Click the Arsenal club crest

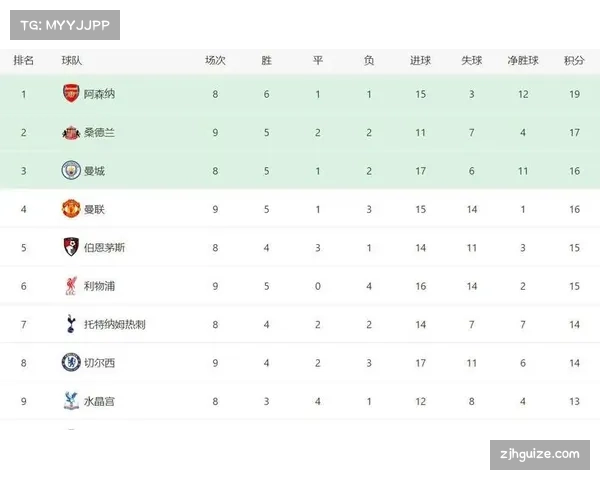coord(71,93)
